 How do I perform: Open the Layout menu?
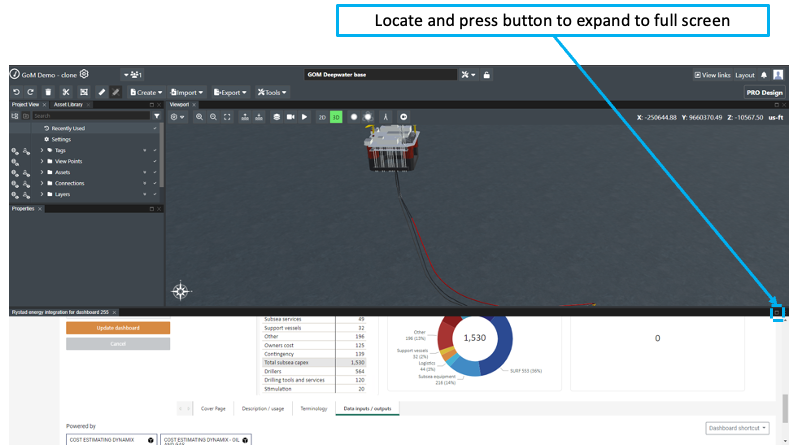point(745,75)
